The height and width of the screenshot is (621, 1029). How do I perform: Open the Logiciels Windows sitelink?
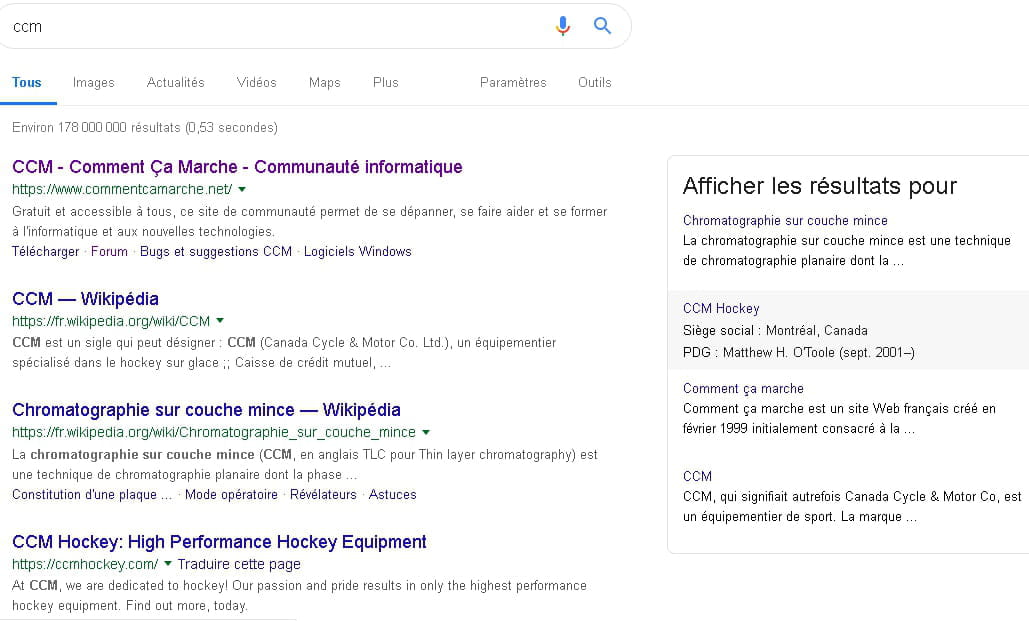358,251
